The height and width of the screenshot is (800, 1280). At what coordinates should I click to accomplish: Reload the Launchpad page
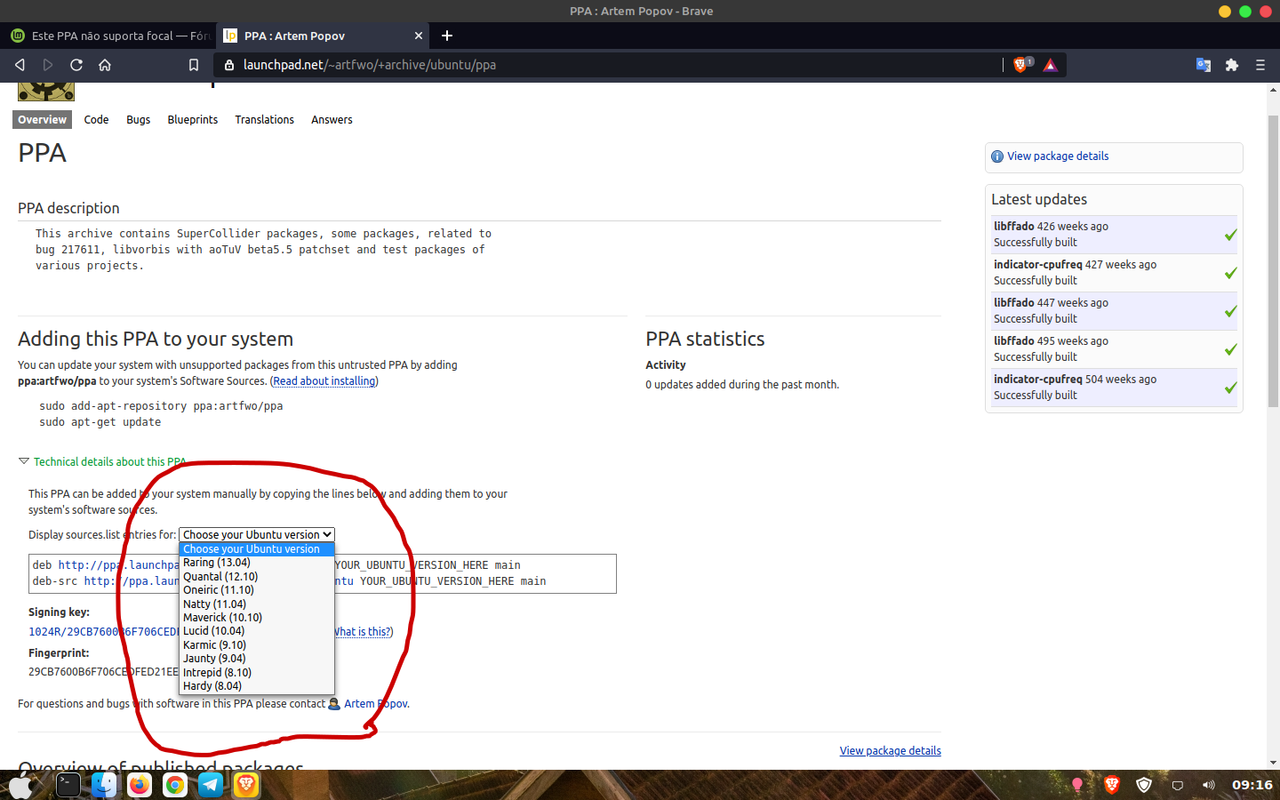tap(76, 65)
